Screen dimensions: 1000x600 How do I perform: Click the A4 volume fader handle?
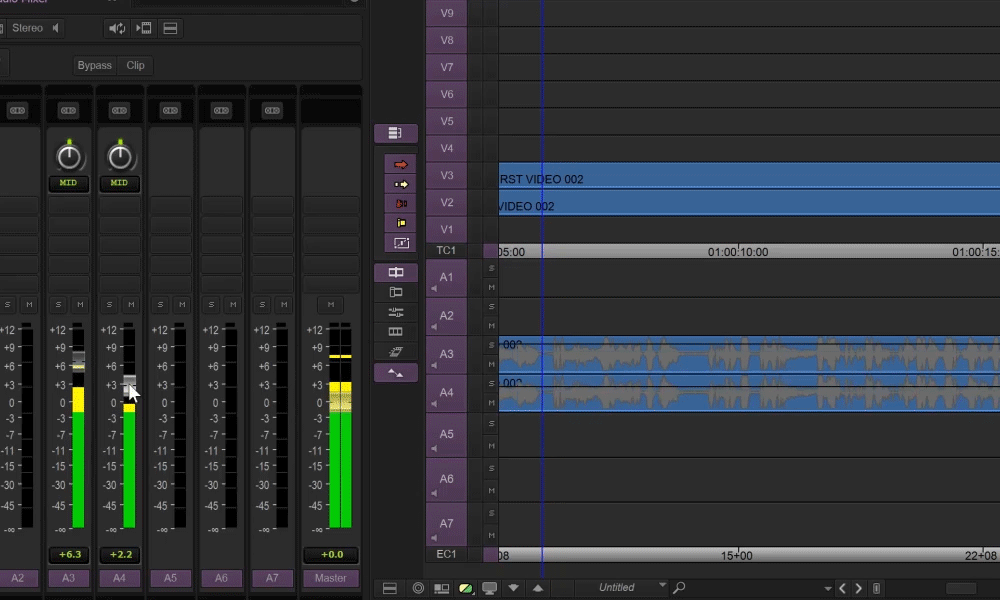[129, 384]
